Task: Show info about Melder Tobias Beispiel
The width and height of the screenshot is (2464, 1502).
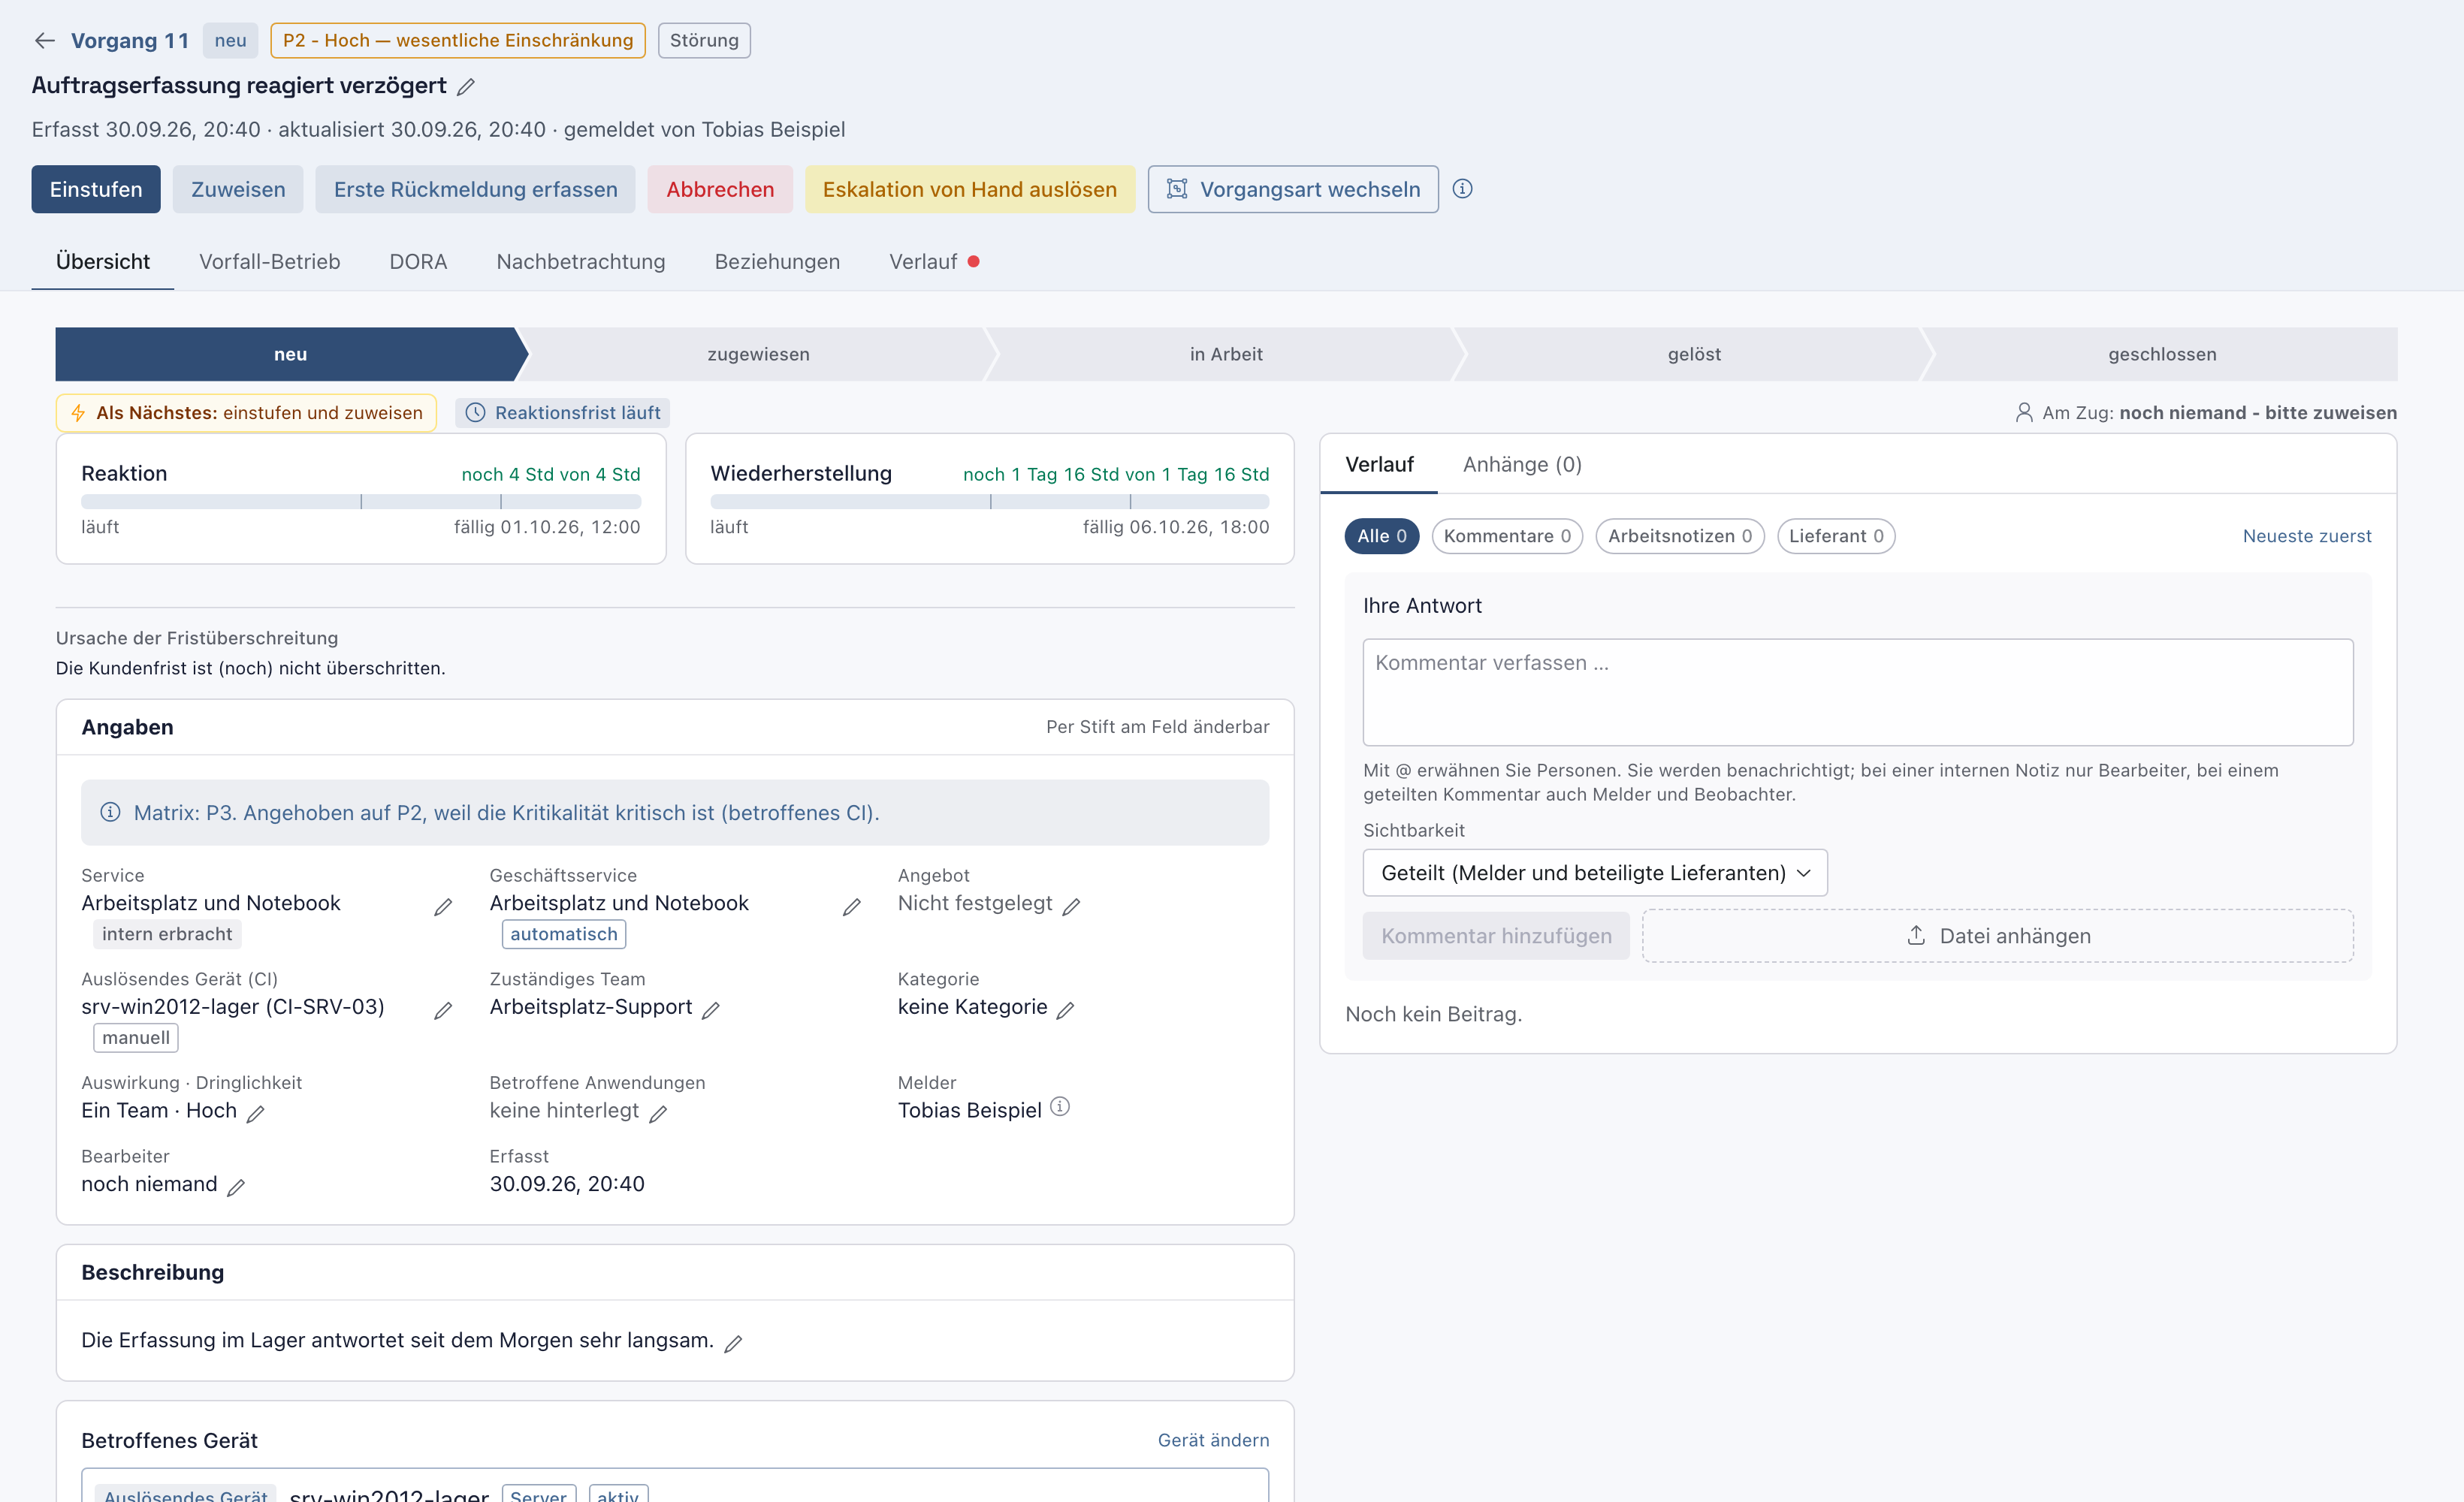Action: 1060,1107
